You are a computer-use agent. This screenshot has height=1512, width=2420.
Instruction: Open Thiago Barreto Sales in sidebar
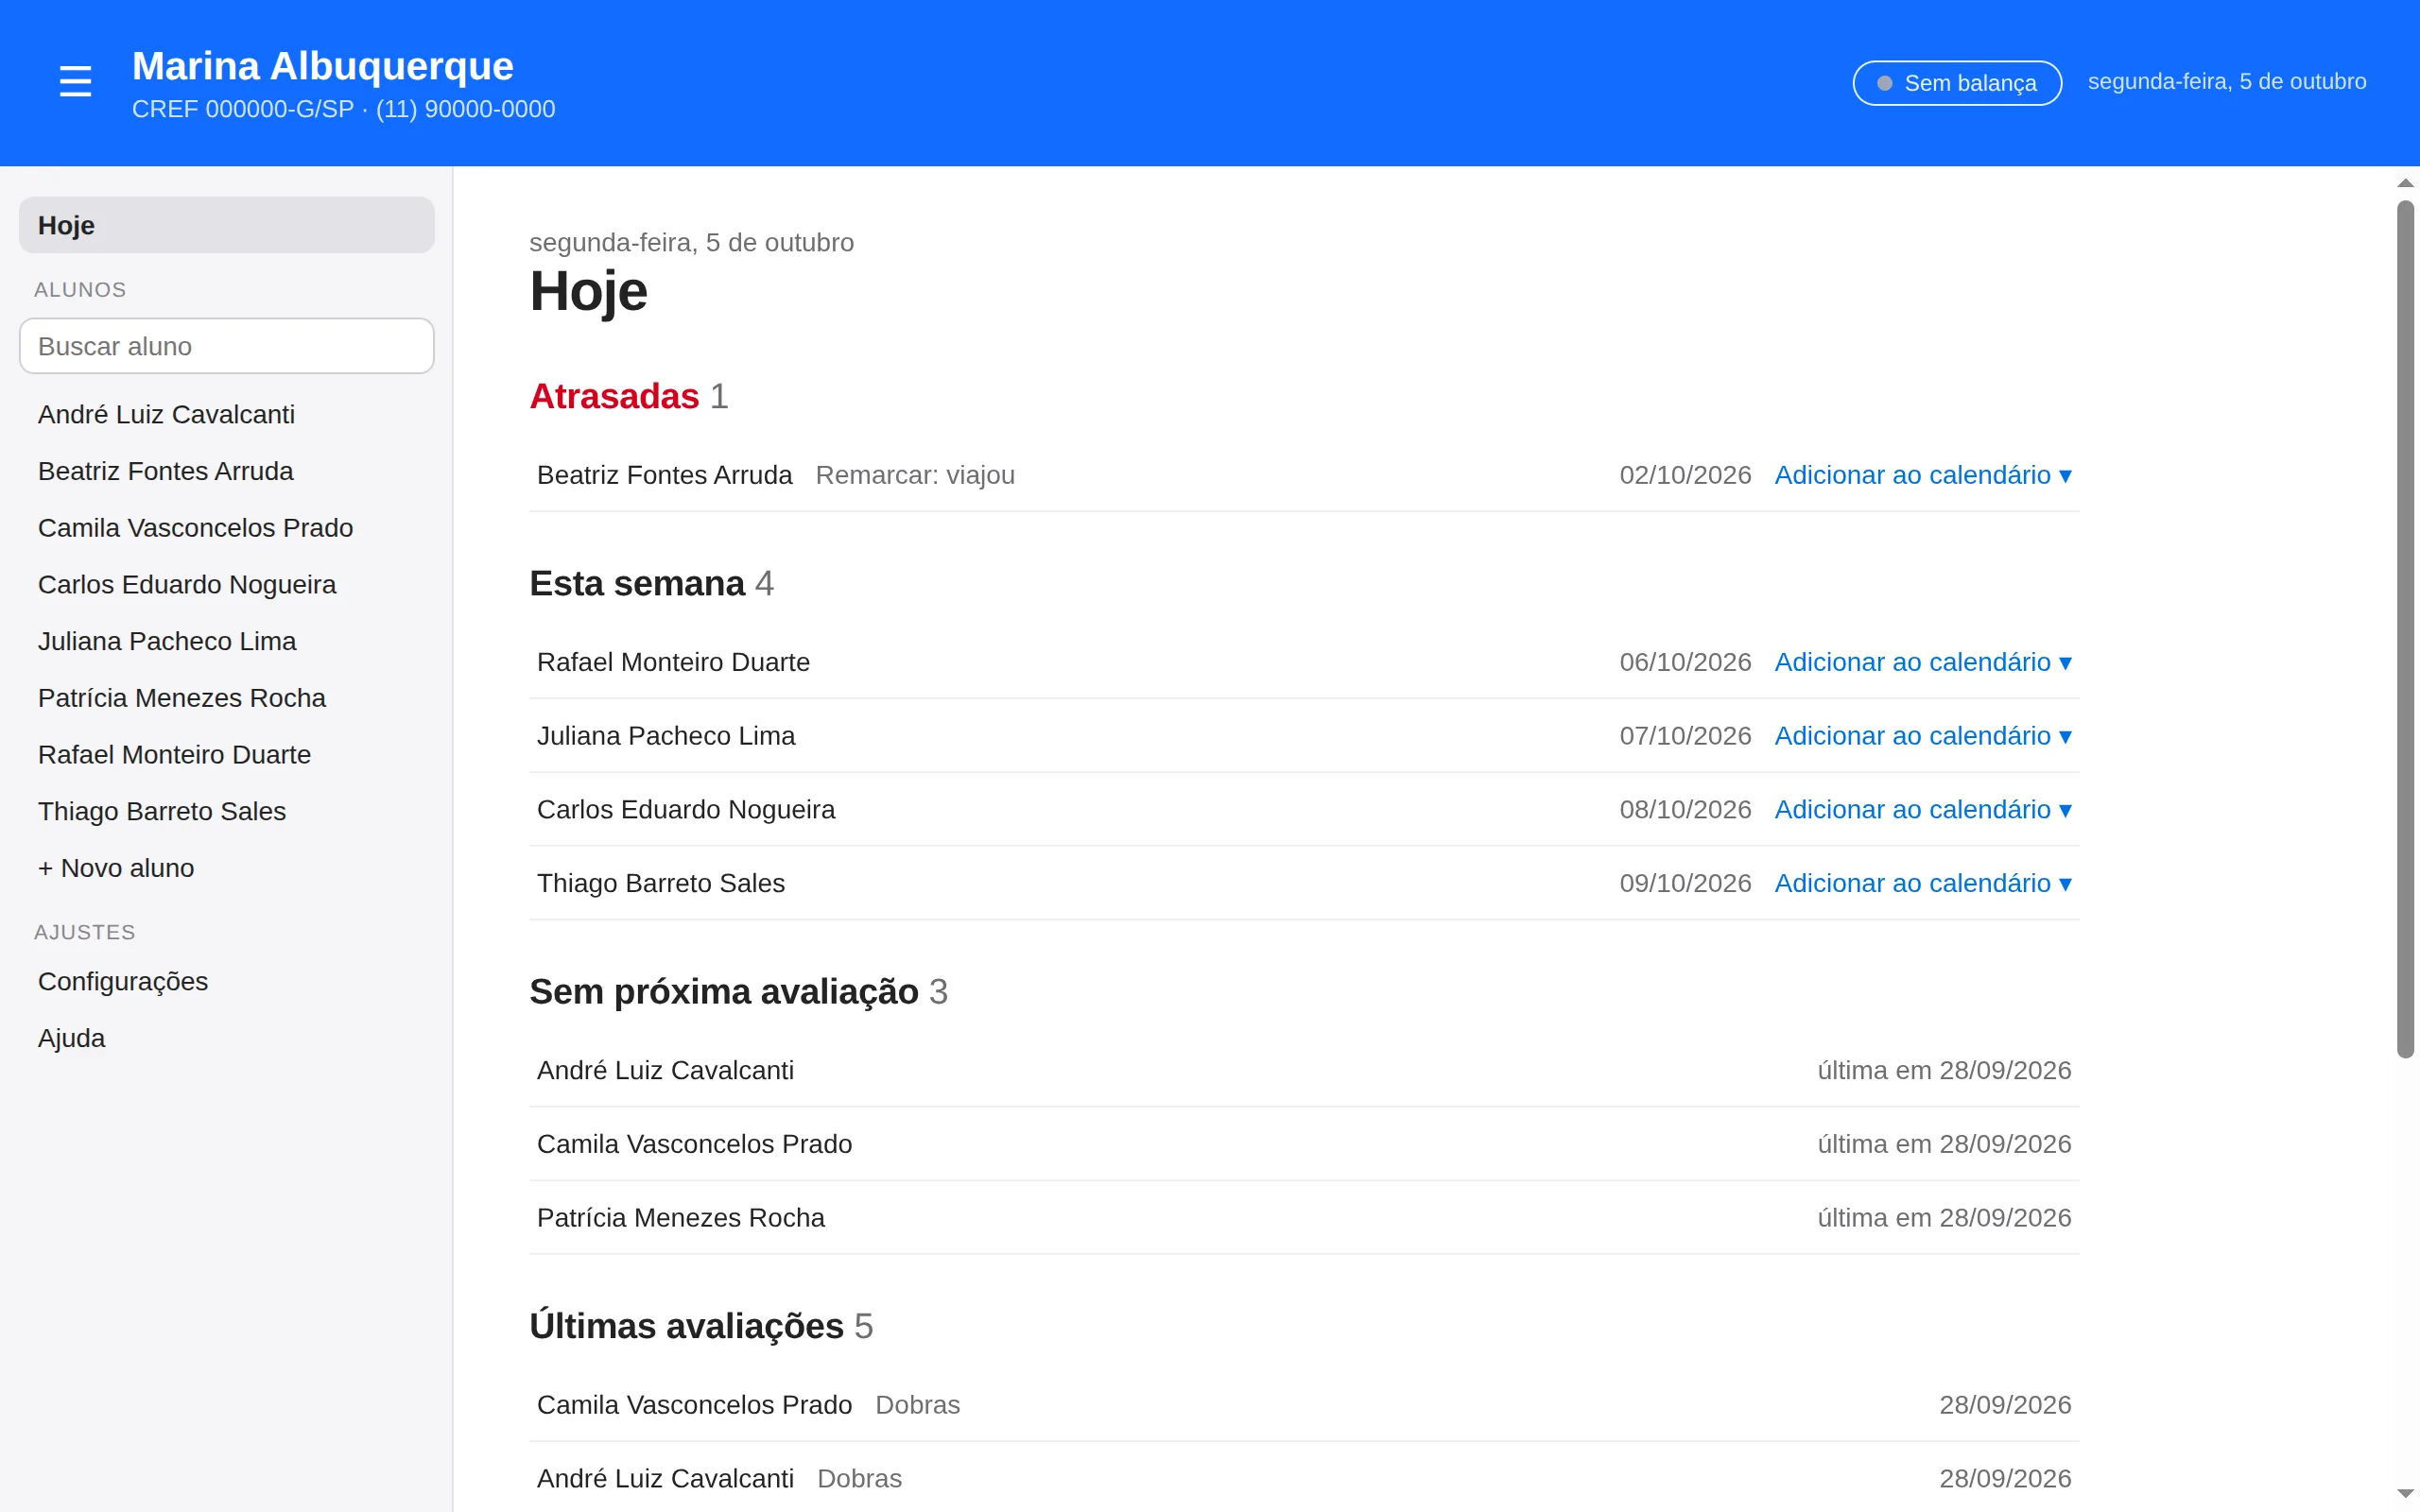pos(226,811)
